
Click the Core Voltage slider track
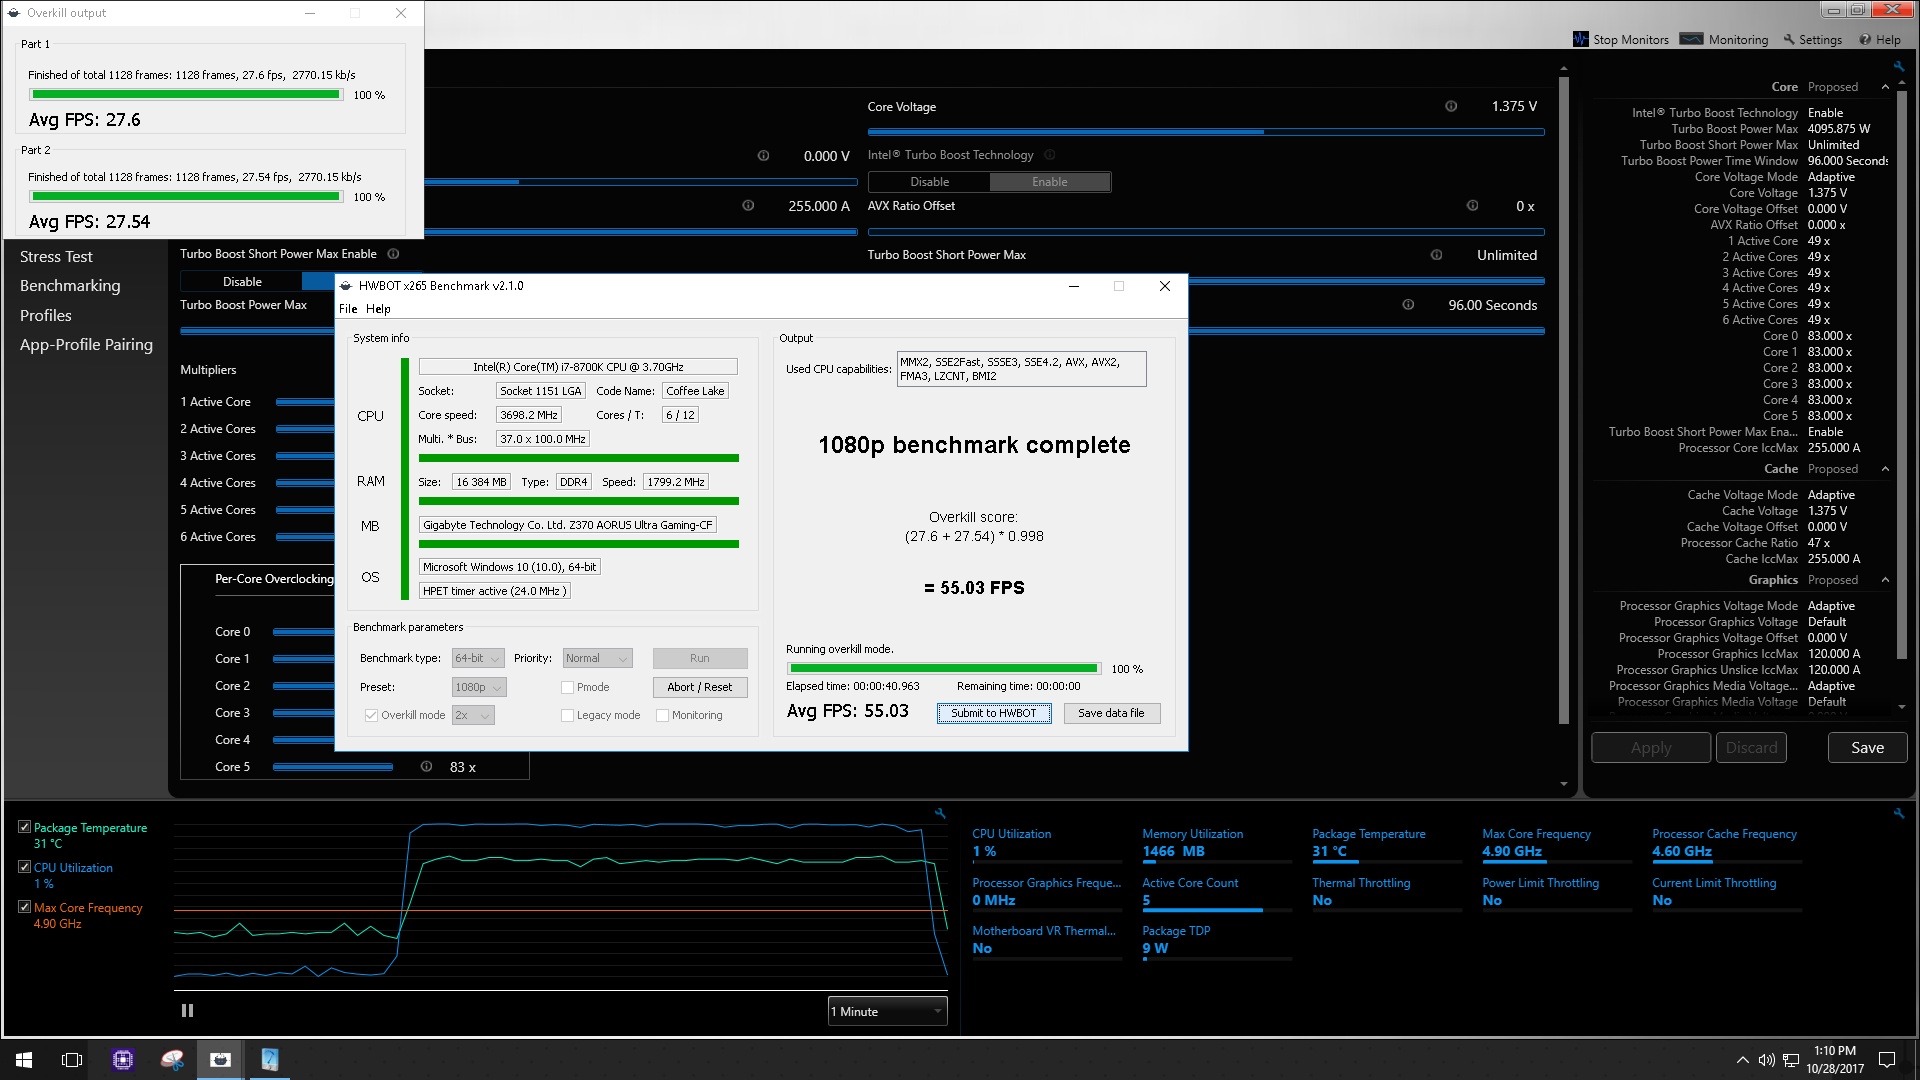pyautogui.click(x=1206, y=131)
